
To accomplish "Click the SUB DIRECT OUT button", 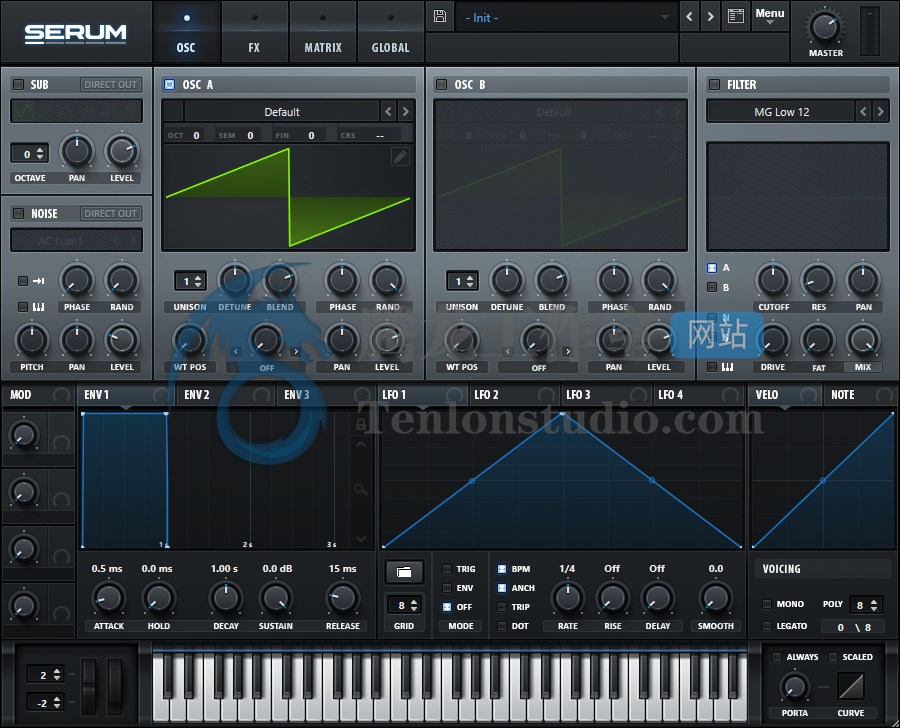I will click(x=111, y=84).
